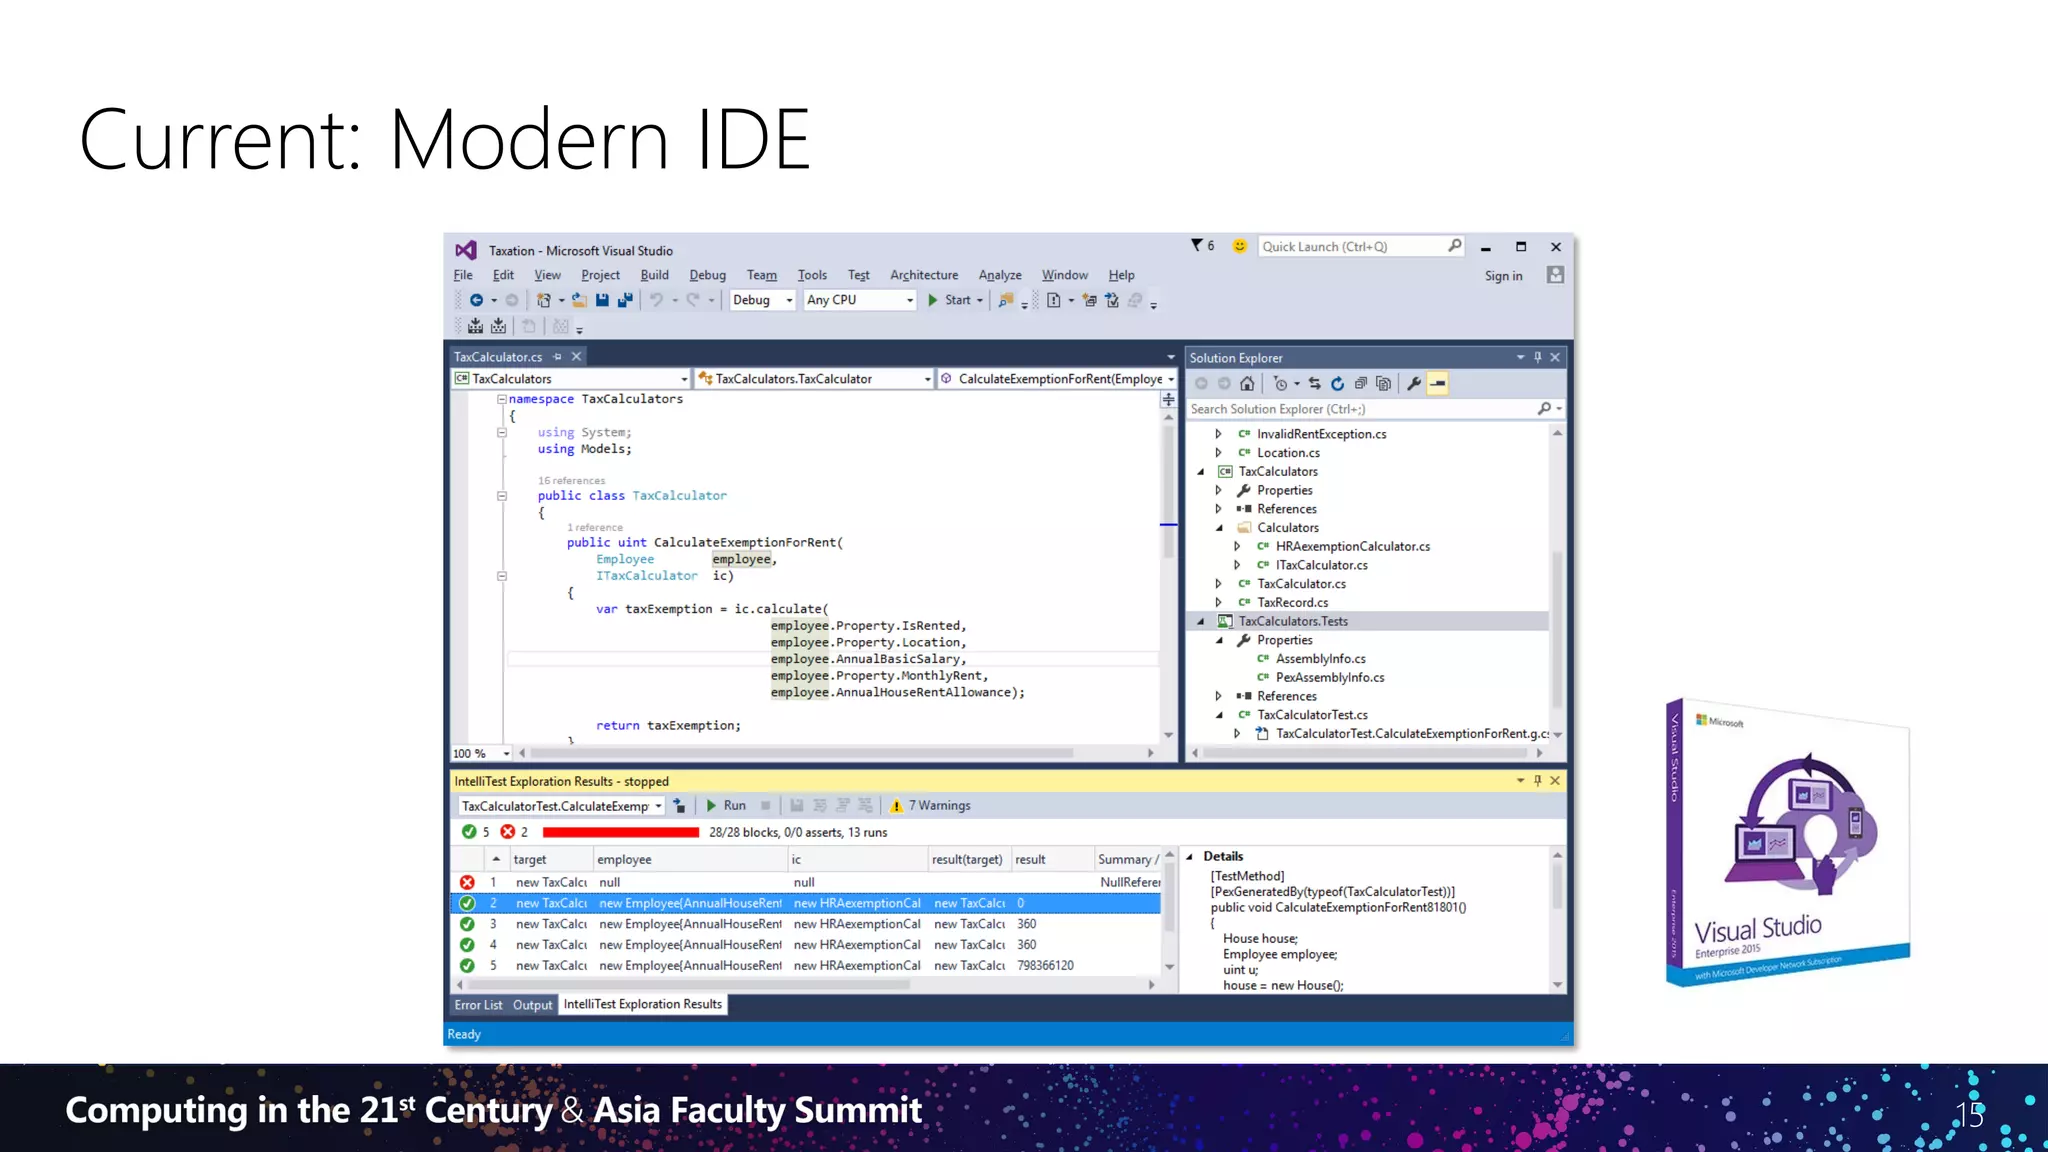The height and width of the screenshot is (1152, 2048).
Task: Stop the IntelliTest exploration
Action: [766, 806]
